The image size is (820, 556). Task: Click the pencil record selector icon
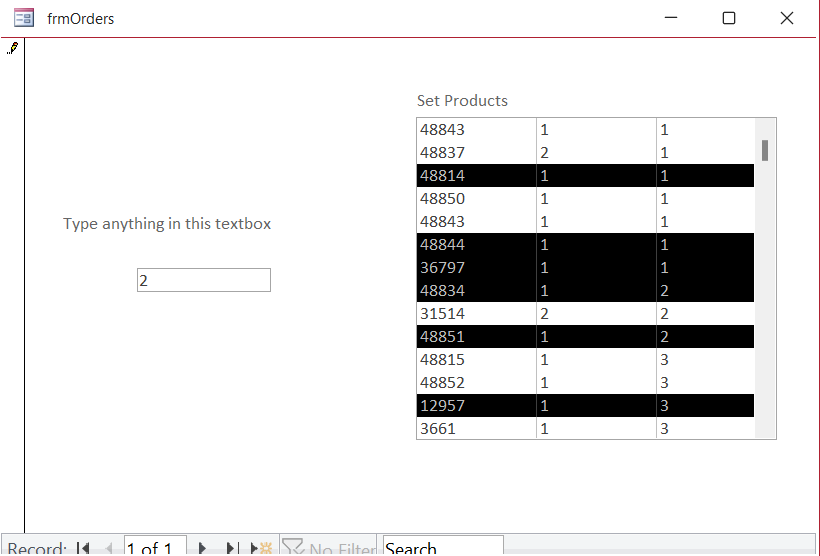click(x=13, y=48)
